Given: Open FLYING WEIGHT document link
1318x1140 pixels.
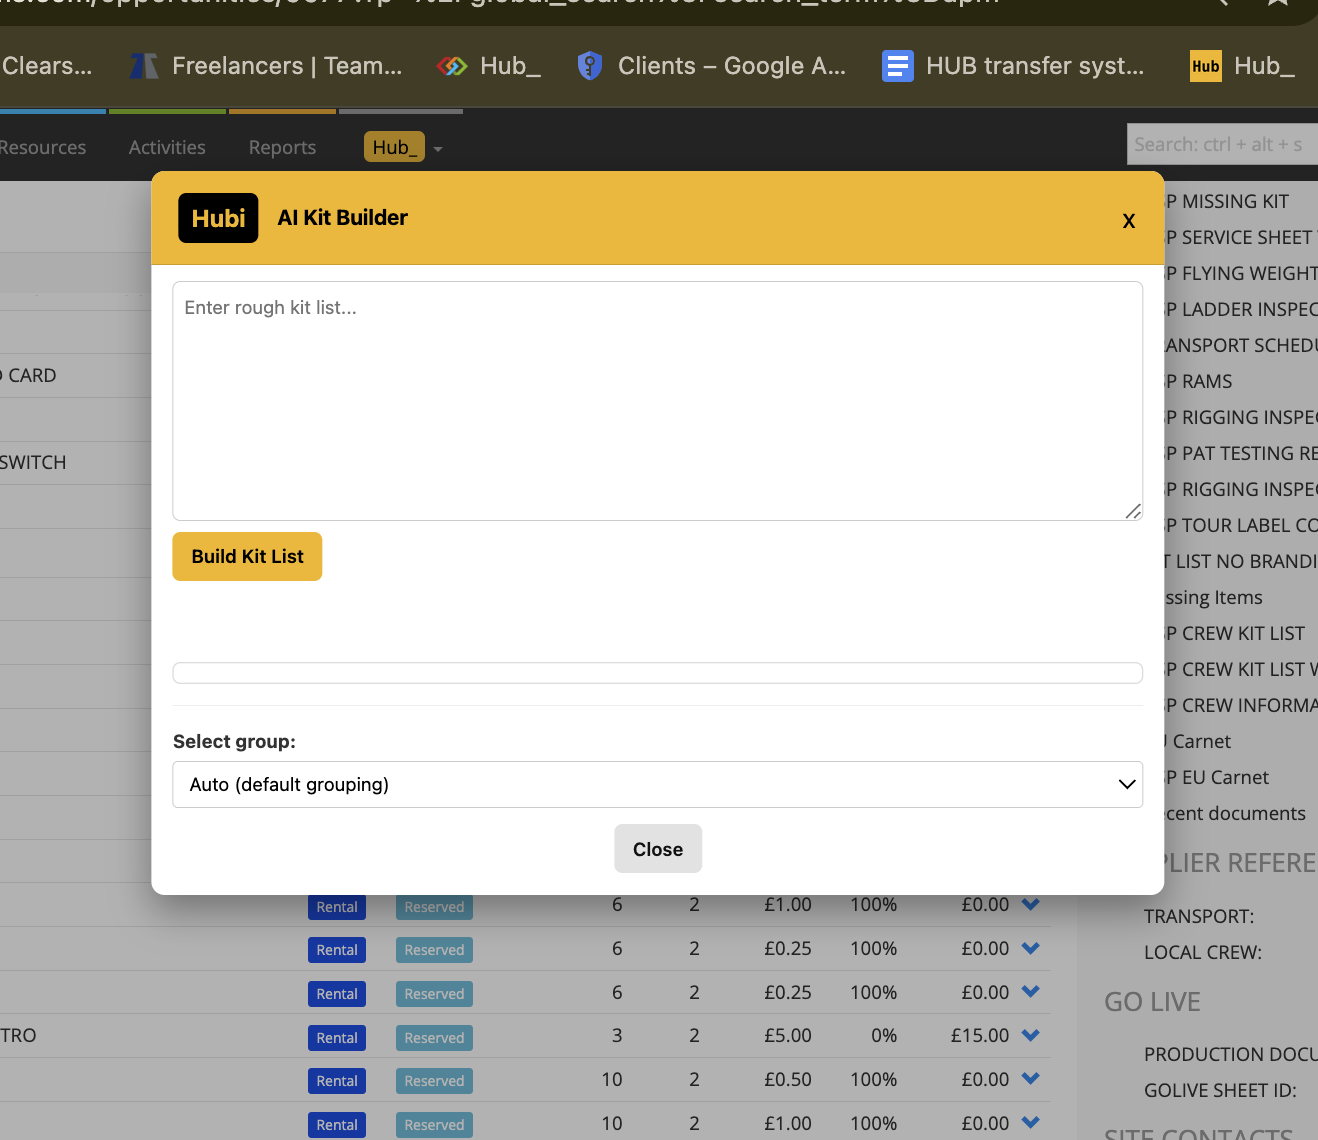Looking at the screenshot, I should pyautogui.click(x=1240, y=273).
